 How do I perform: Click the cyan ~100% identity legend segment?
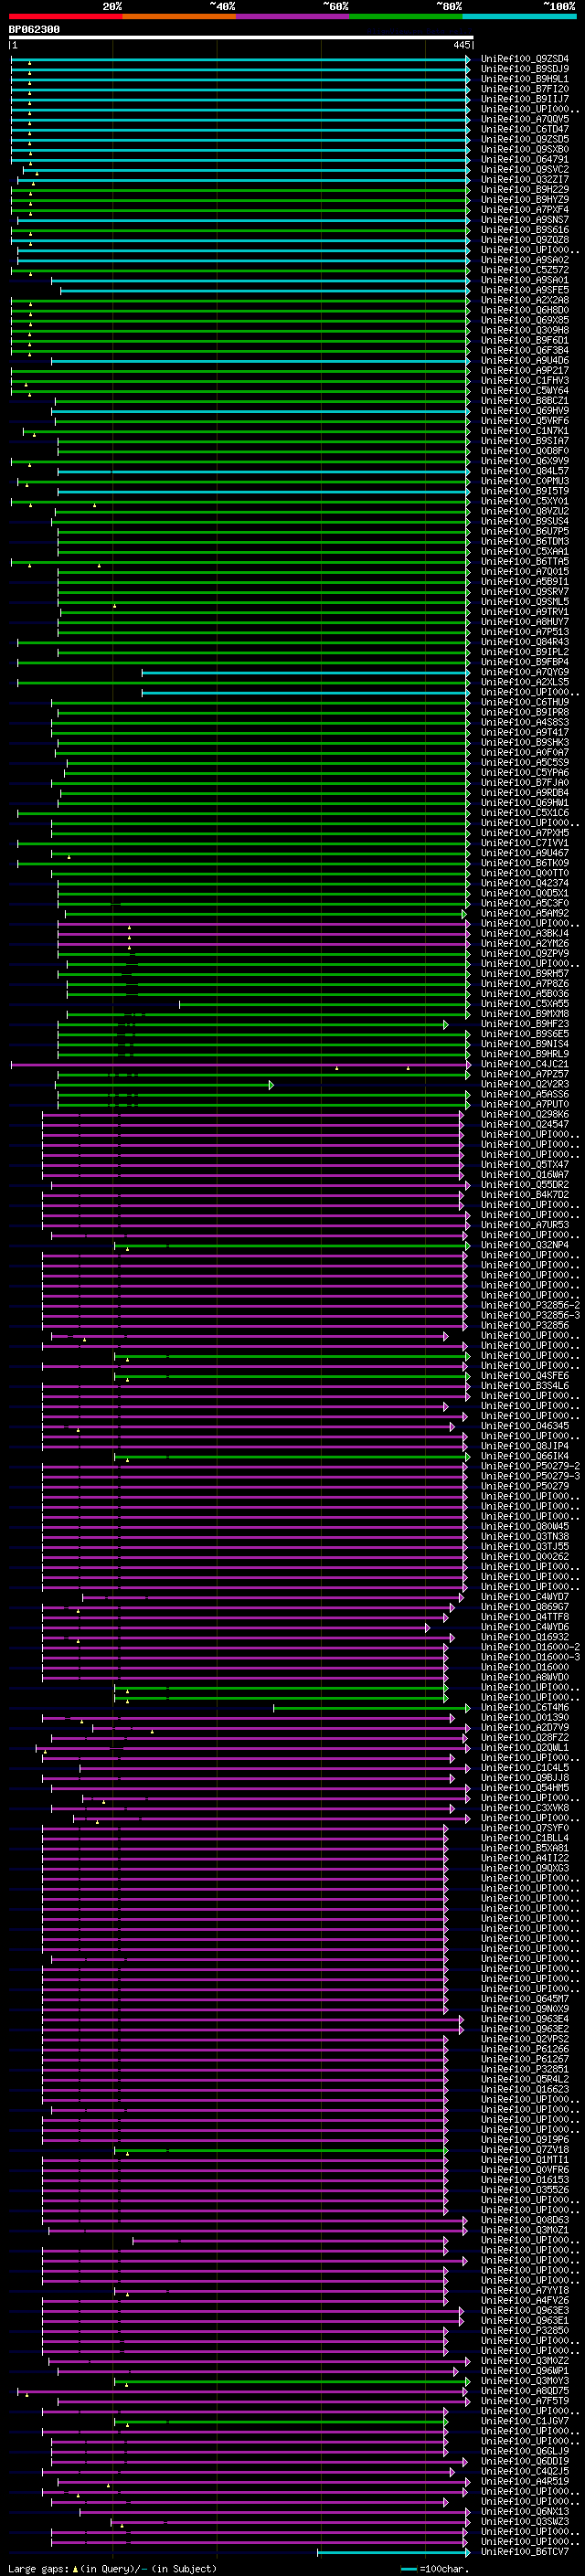(519, 16)
